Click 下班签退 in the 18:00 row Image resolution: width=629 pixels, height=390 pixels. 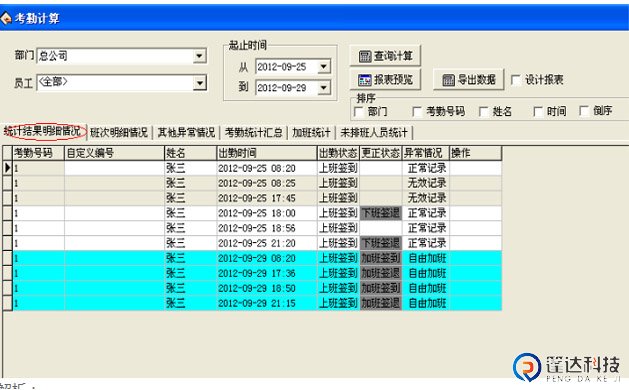click(x=381, y=213)
